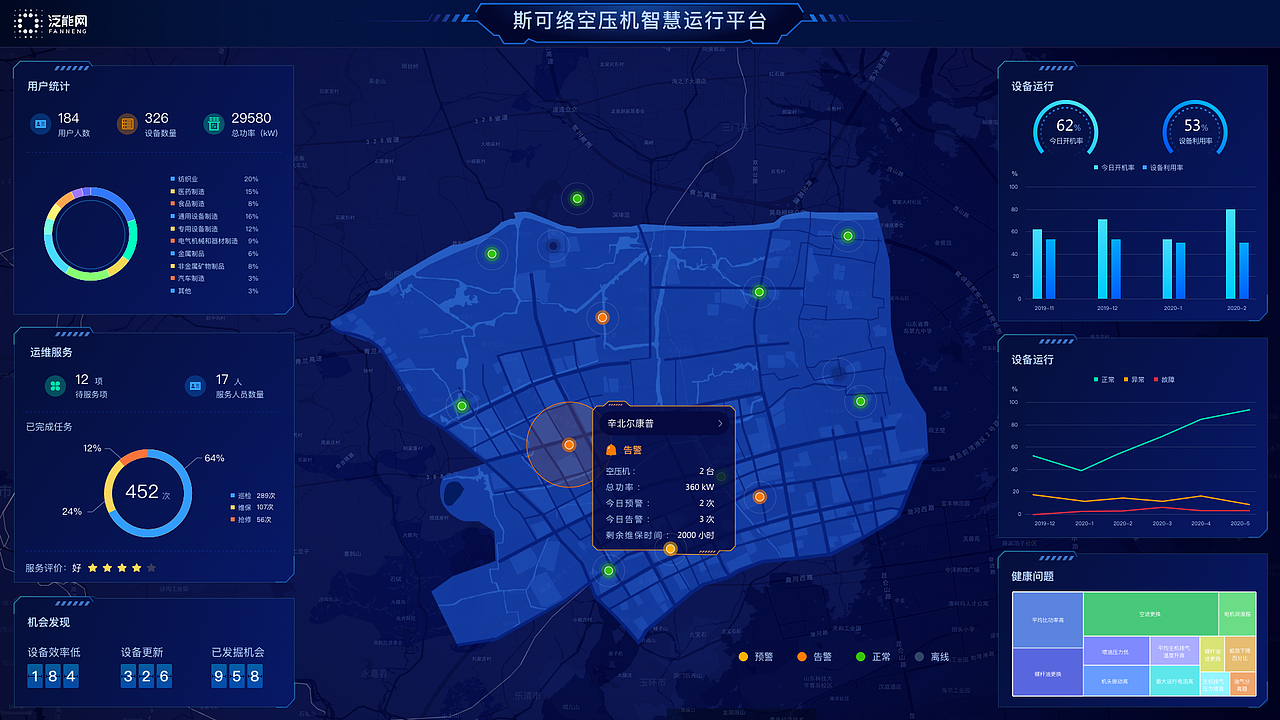Click the green marker at the map's west edge

click(461, 406)
